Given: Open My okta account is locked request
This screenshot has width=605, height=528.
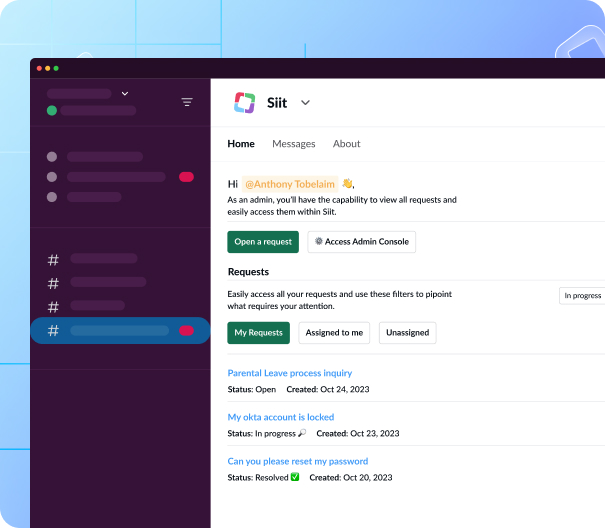Looking at the screenshot, I should [x=281, y=417].
